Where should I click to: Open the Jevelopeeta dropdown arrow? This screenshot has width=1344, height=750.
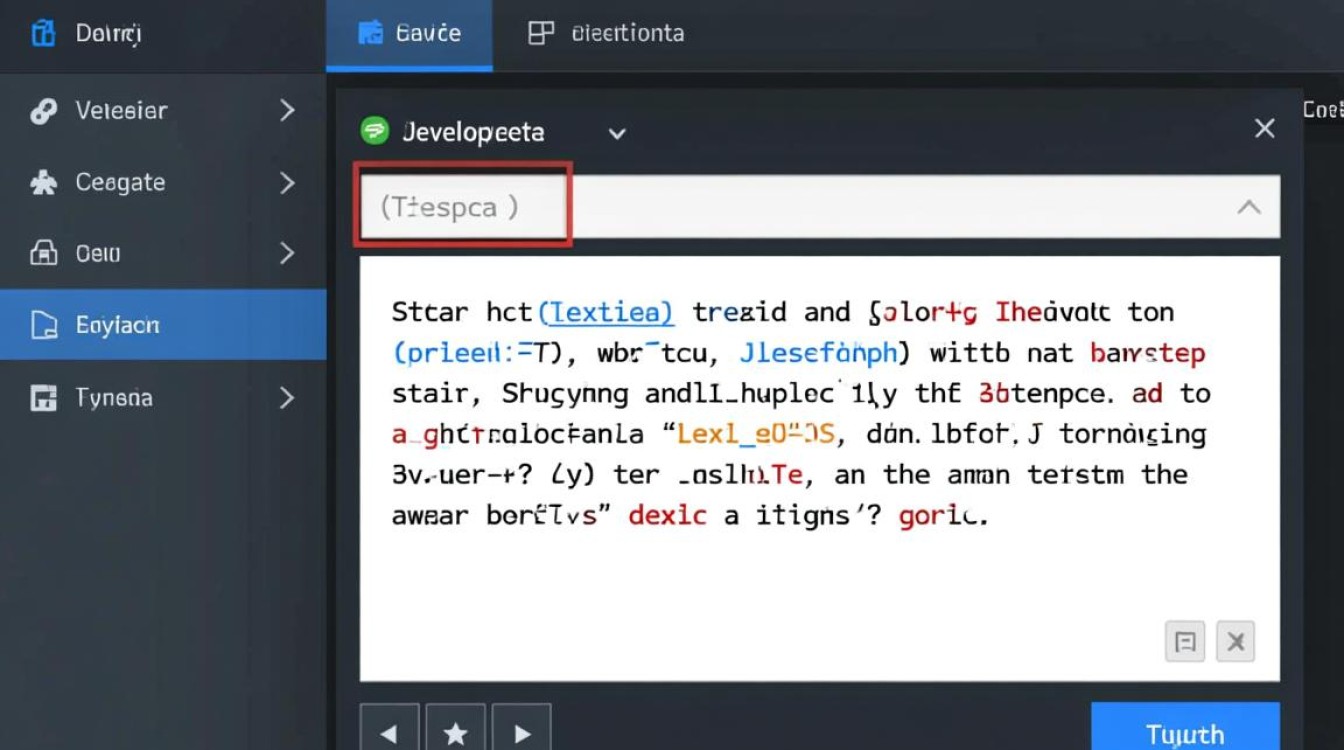coord(617,133)
